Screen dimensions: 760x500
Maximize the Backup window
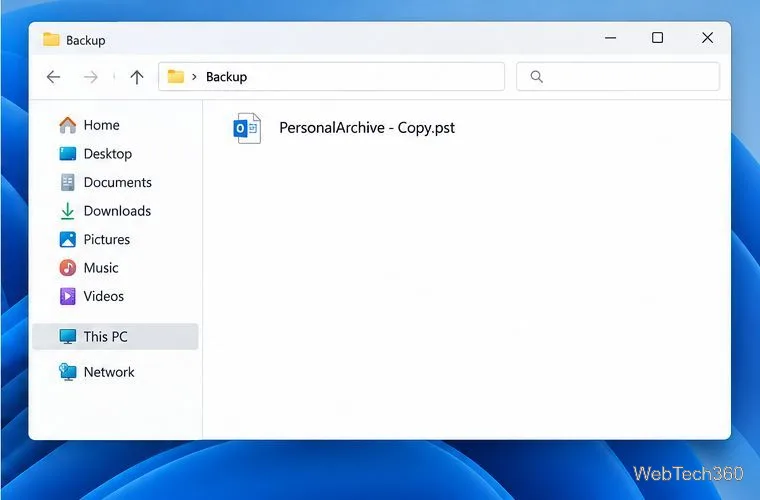click(x=657, y=38)
